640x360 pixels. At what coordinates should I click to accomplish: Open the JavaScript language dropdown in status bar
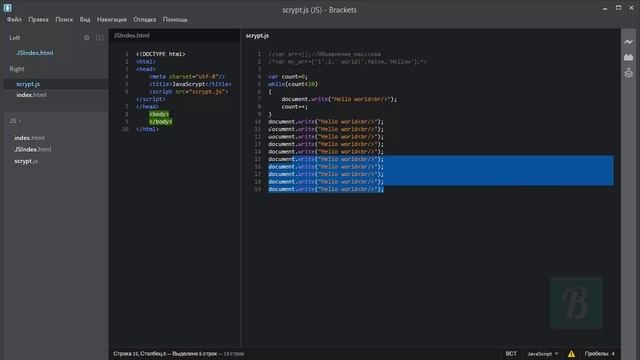point(542,354)
